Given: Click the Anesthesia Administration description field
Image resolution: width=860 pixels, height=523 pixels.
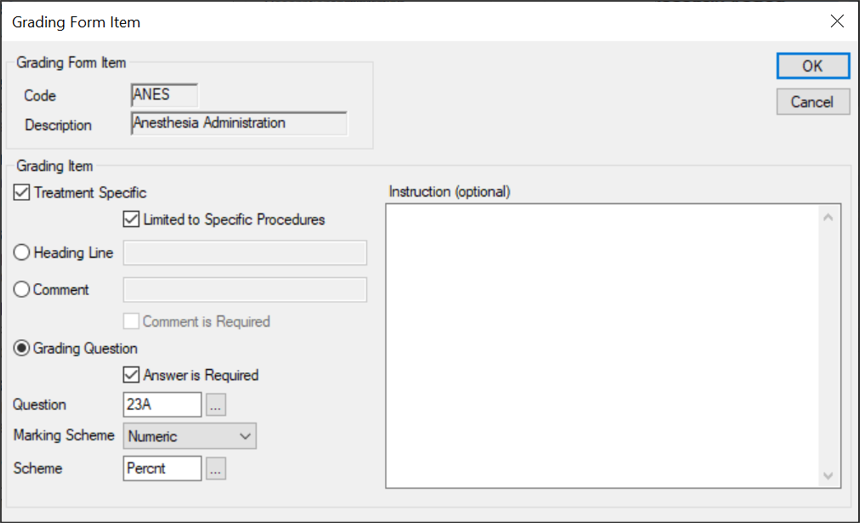Looking at the screenshot, I should tap(239, 124).
